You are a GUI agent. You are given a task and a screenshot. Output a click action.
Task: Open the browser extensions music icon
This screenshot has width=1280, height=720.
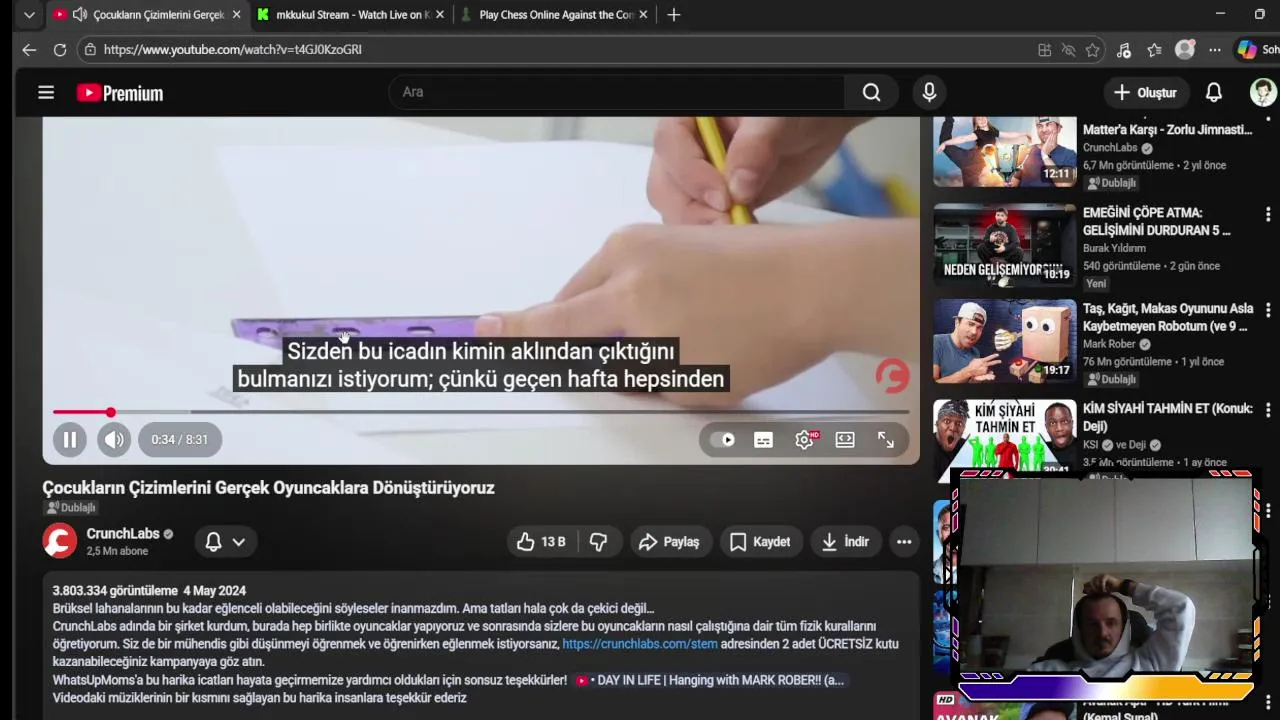click(x=1124, y=50)
